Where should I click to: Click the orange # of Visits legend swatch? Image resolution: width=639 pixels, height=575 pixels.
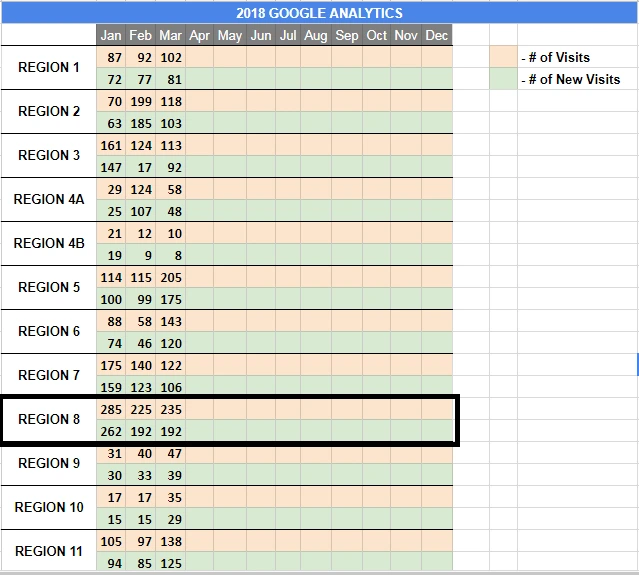[x=503, y=57]
